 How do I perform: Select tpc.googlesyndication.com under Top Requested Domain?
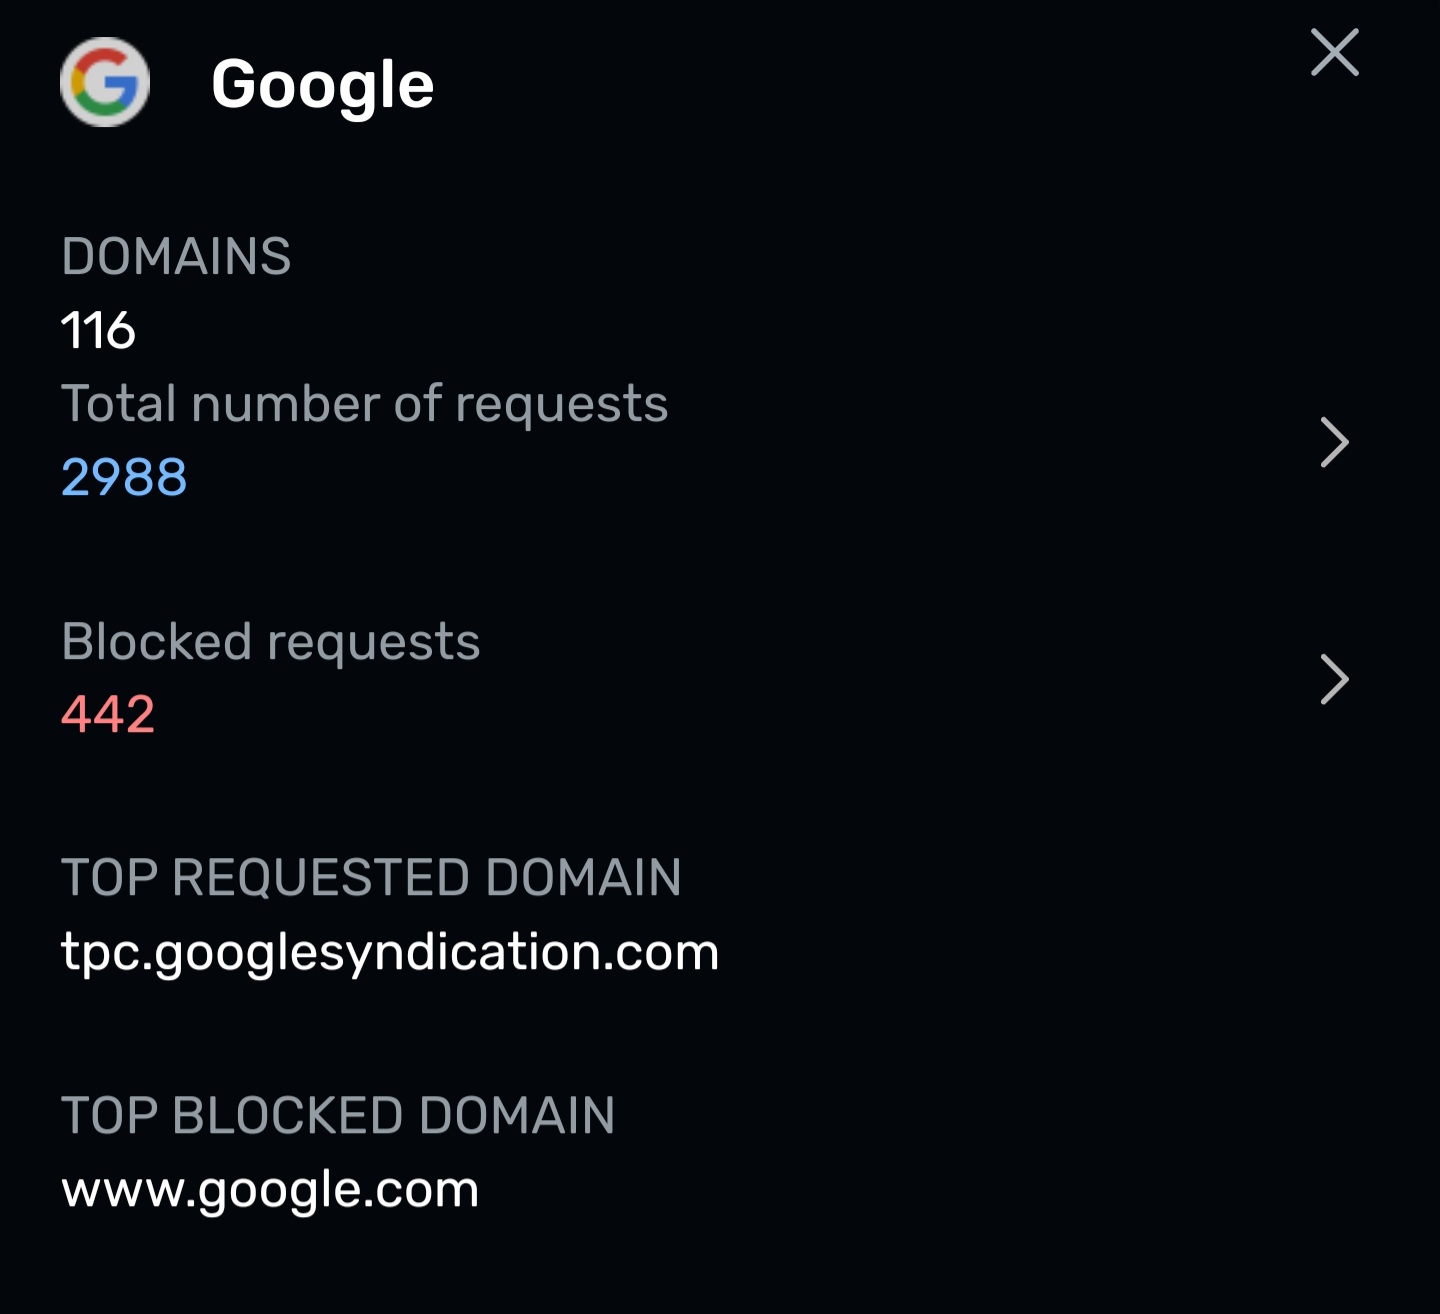coord(390,952)
